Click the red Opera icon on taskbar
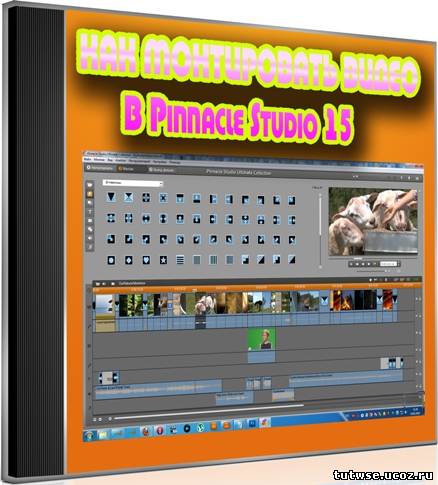438x485 pixels. pos(159,430)
